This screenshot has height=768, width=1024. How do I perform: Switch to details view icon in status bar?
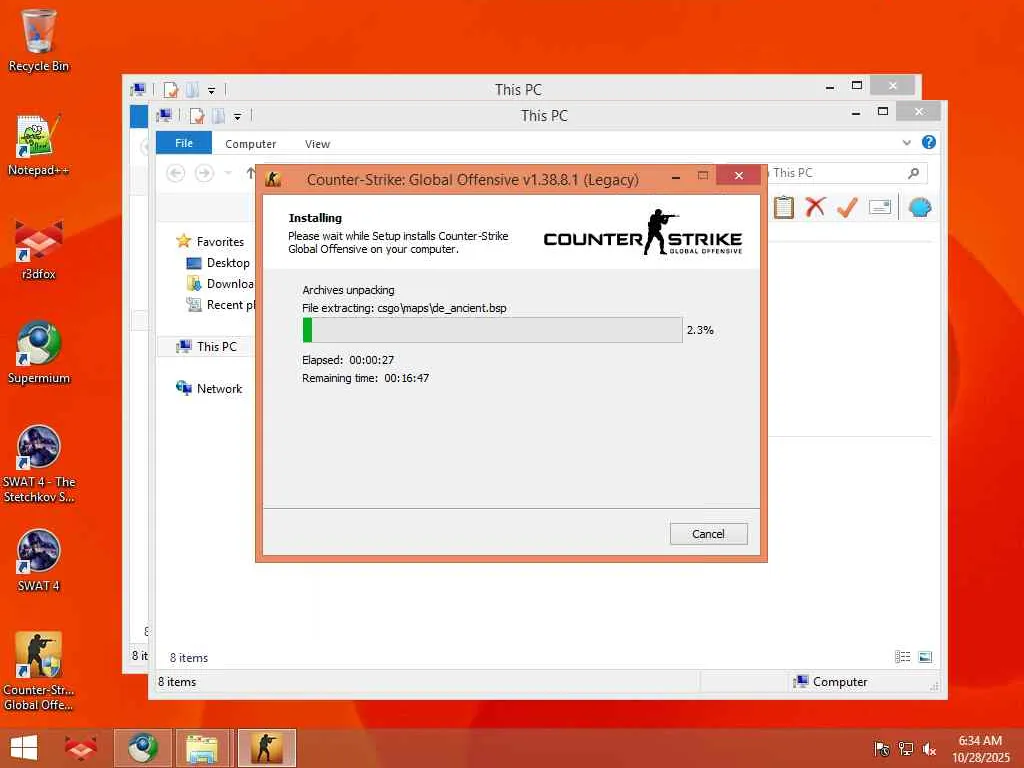tap(903, 657)
